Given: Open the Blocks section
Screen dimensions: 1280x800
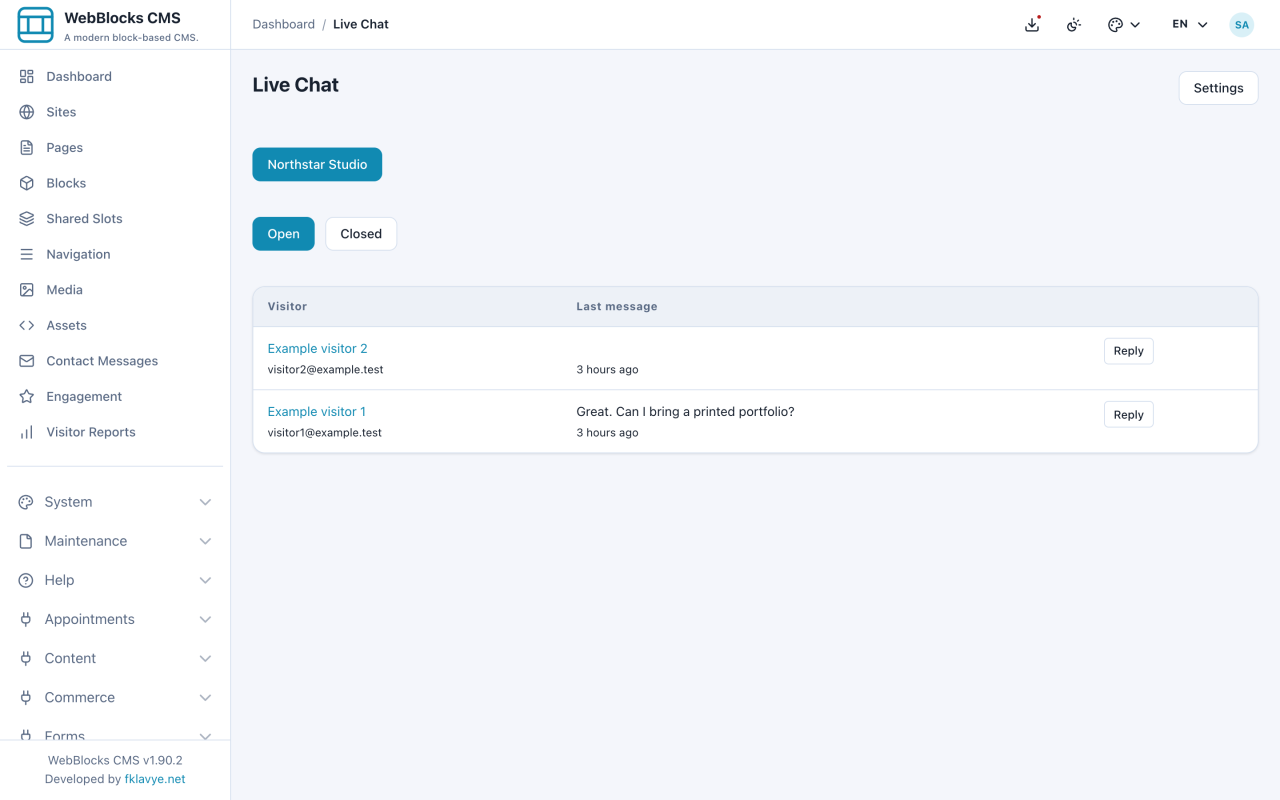Looking at the screenshot, I should (x=115, y=183).
